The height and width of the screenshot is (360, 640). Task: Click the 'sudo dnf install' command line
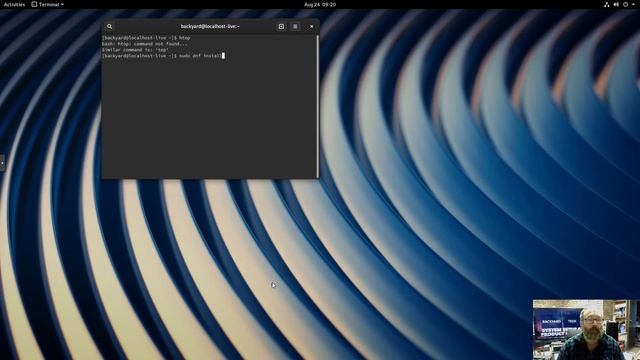pyautogui.click(x=163, y=56)
